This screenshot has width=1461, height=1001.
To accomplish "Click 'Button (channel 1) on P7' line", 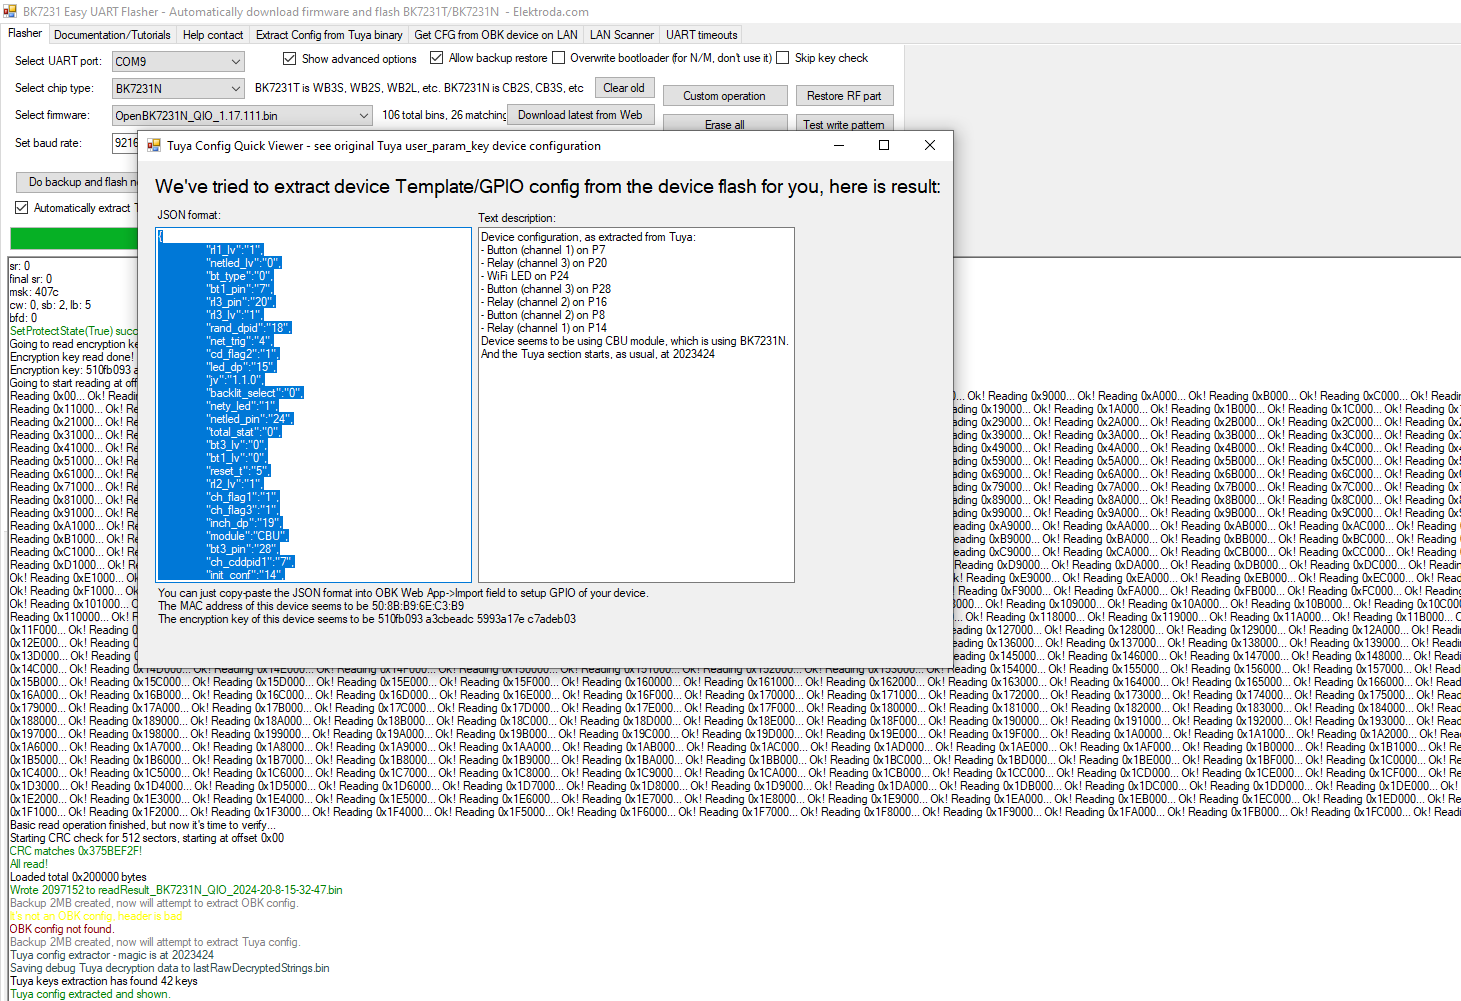I will coord(543,250).
